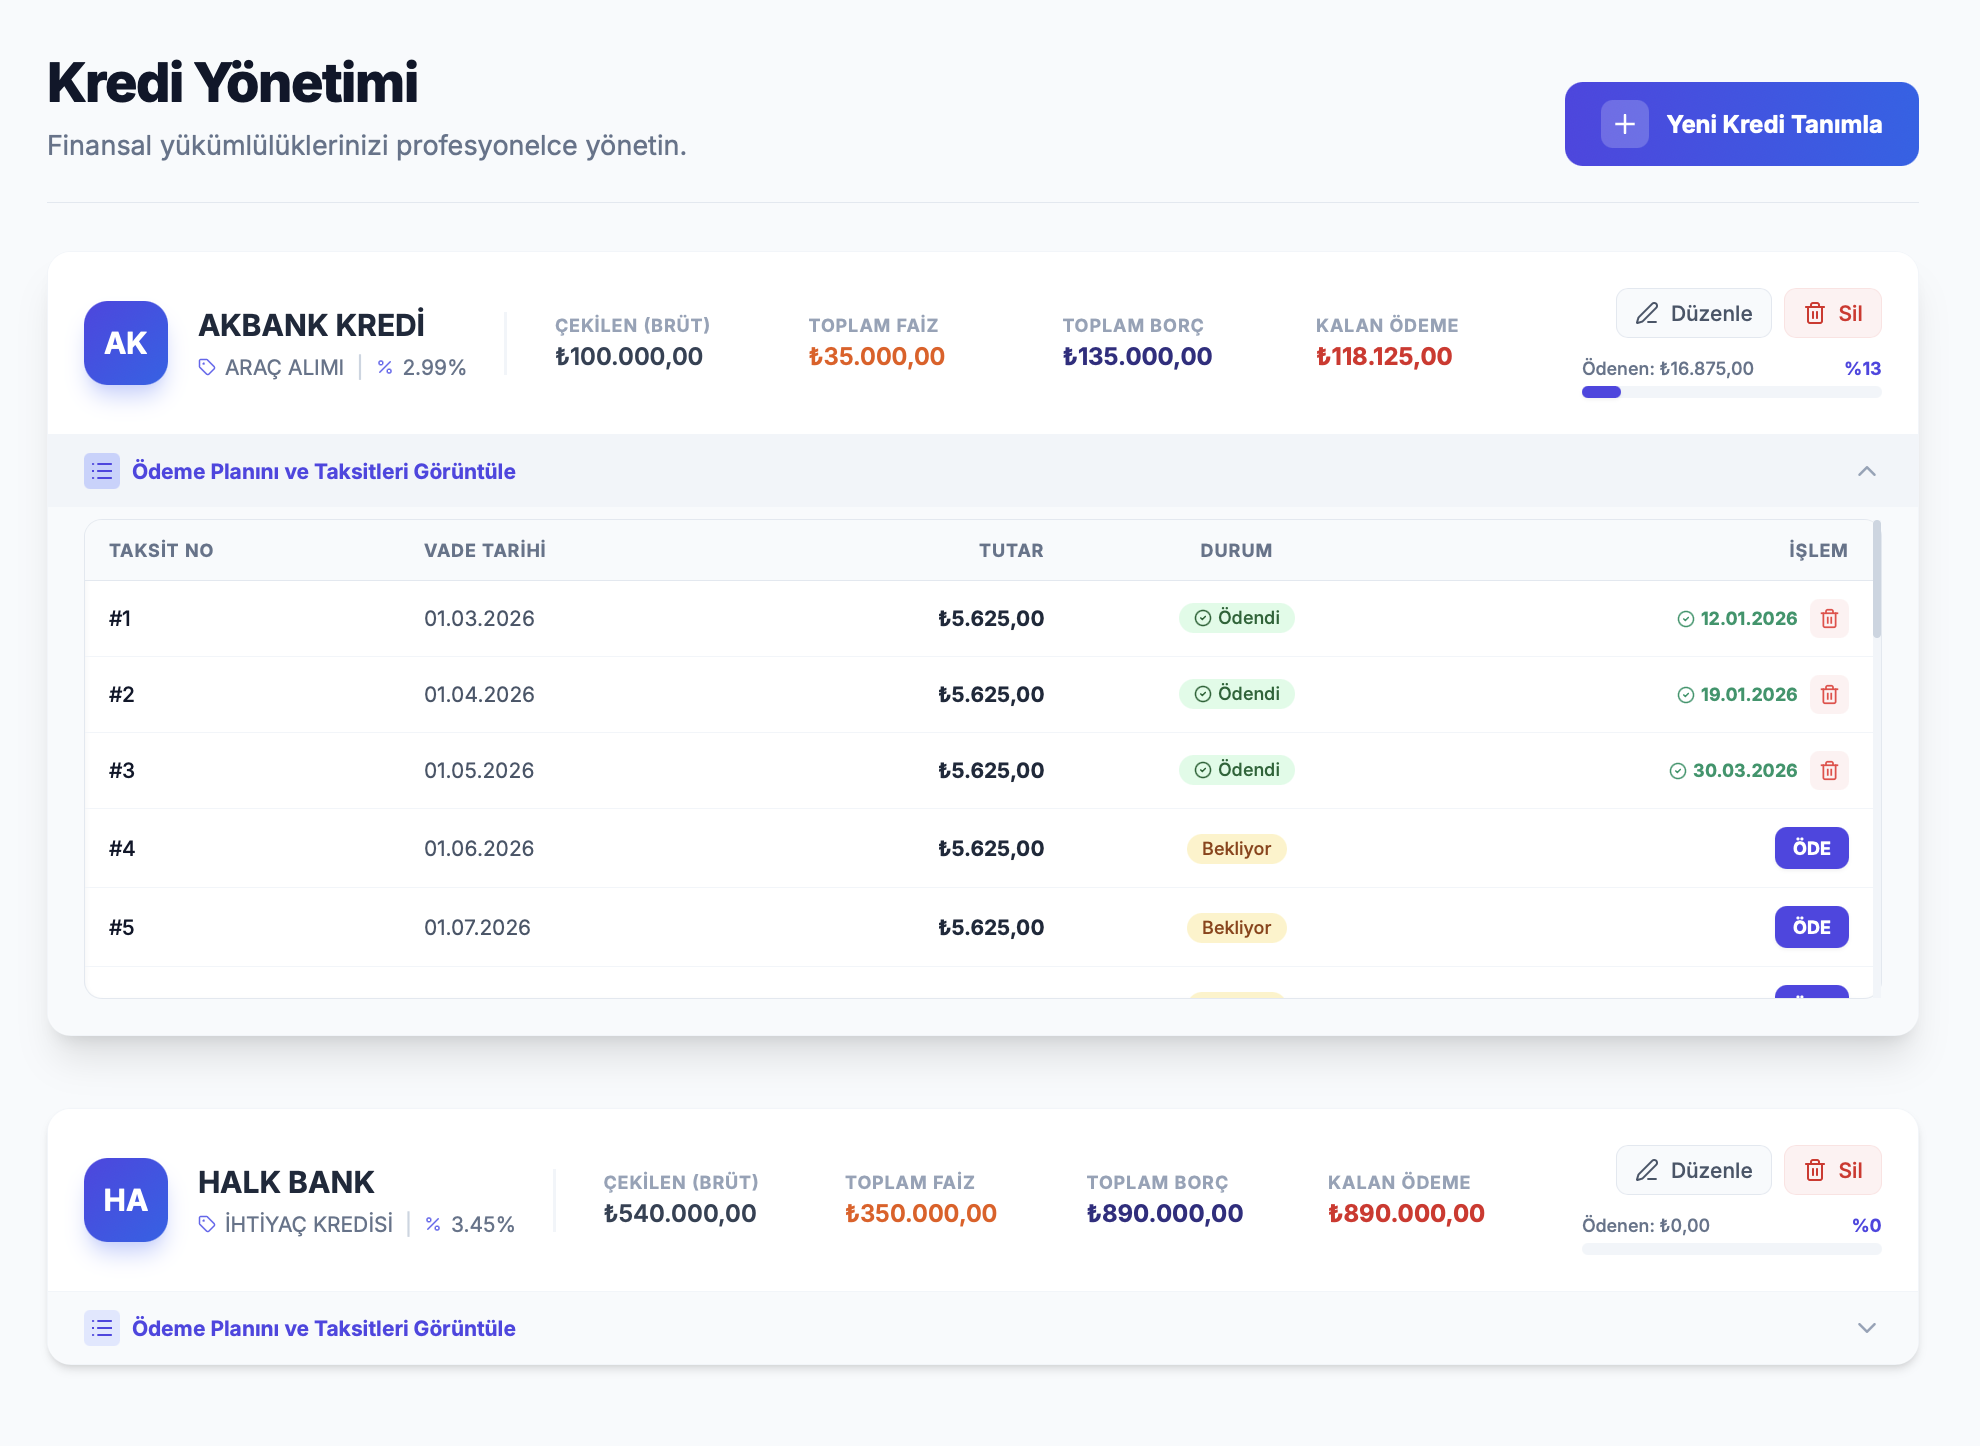This screenshot has height=1446, width=1980.
Task: Click the due date 01.05.2026
Action: coord(479,770)
